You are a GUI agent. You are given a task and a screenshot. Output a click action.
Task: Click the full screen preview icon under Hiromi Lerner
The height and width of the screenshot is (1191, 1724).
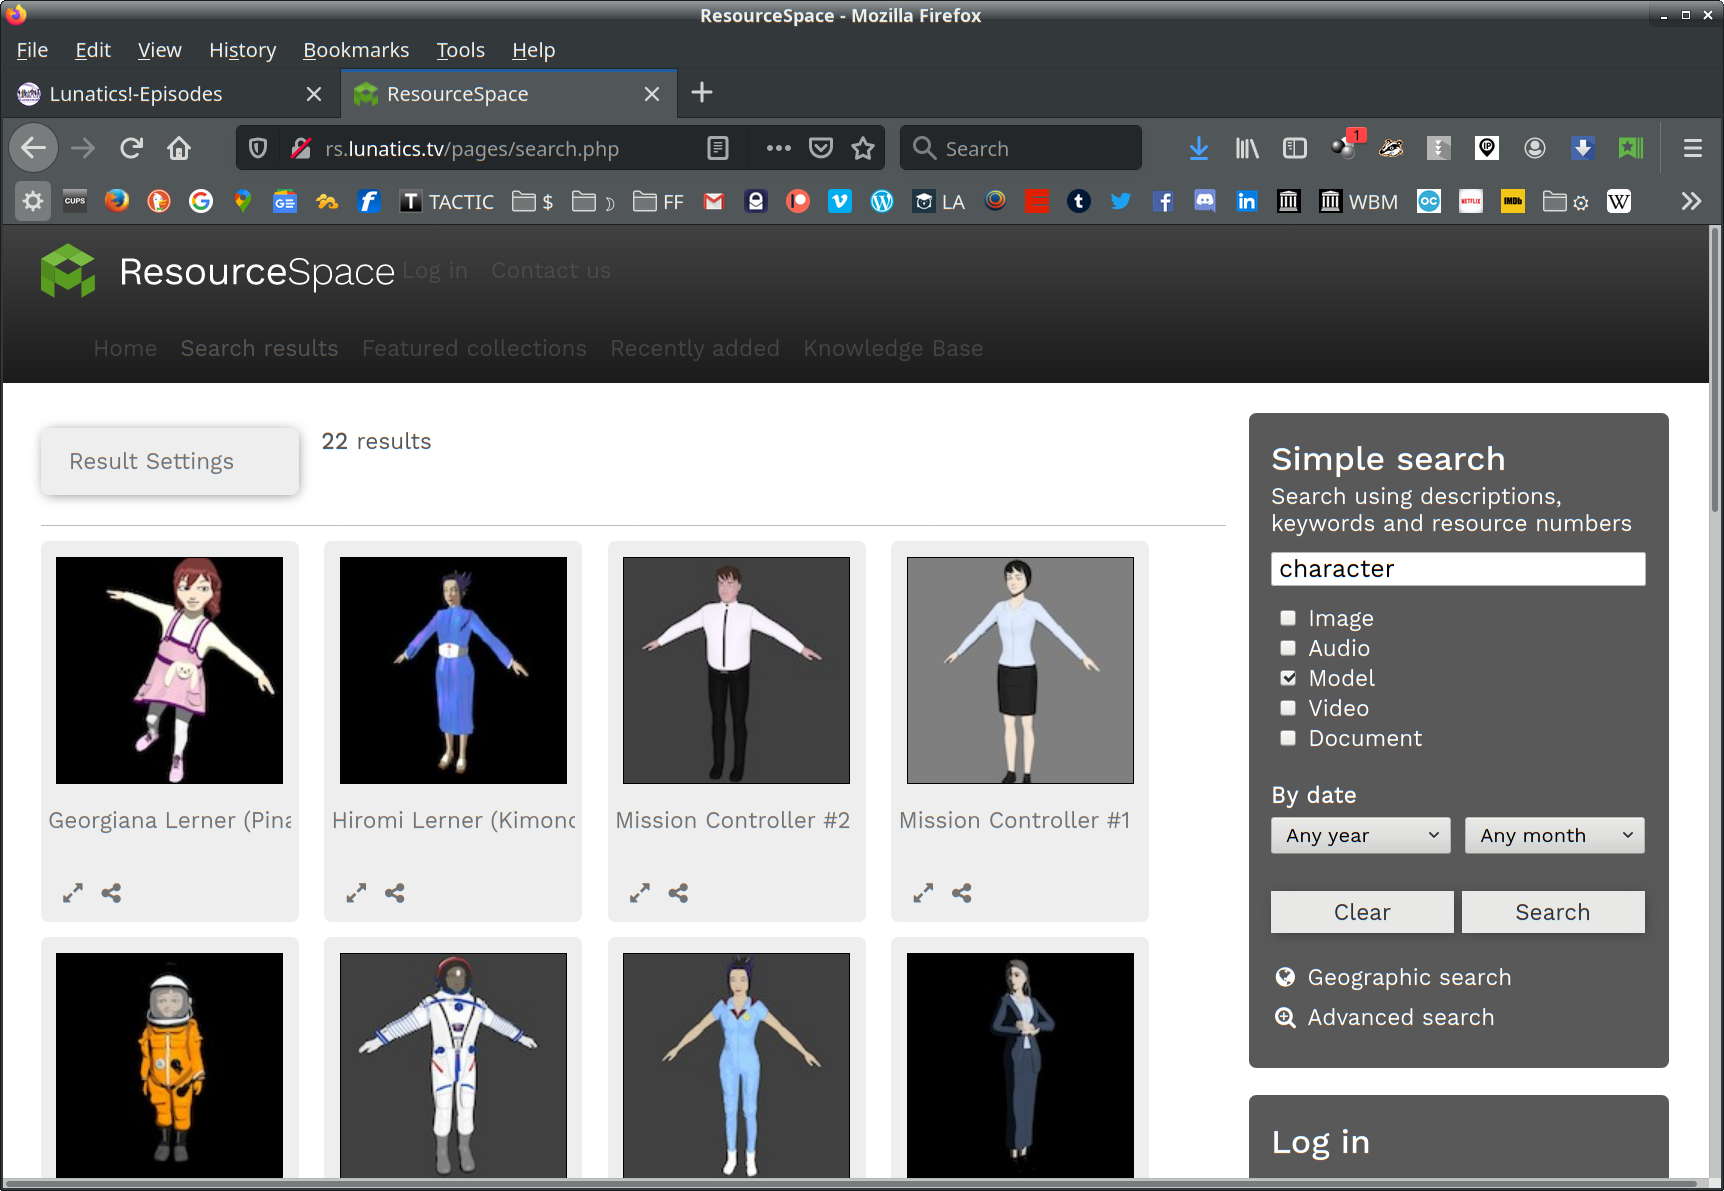356,893
